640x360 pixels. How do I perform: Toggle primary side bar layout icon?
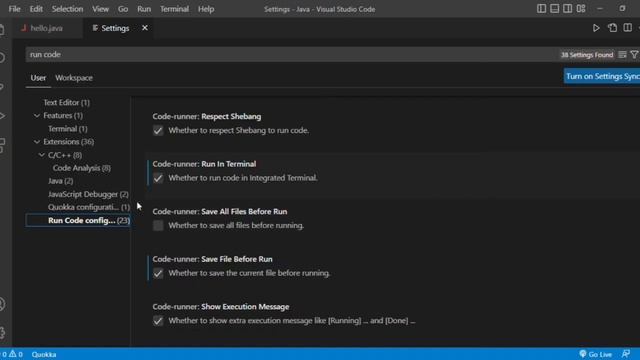(541, 9)
